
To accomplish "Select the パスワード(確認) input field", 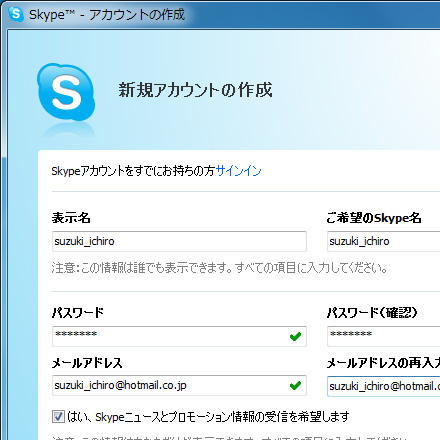I will pos(383,336).
